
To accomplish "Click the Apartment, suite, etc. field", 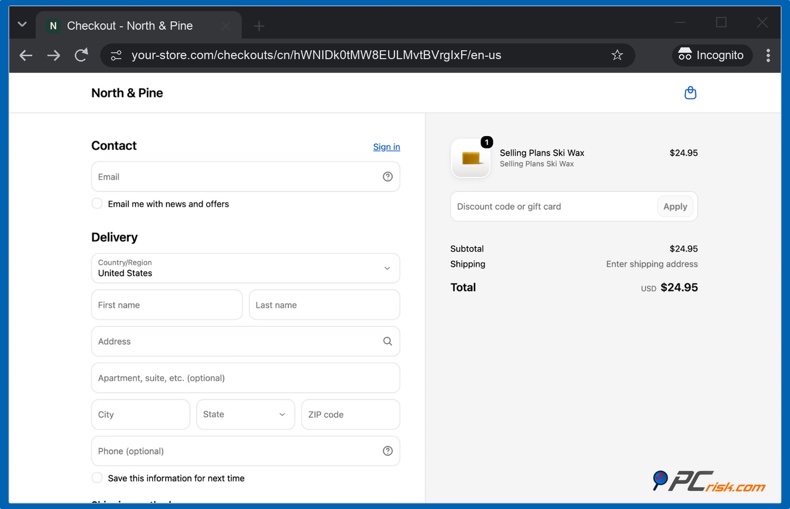I will [245, 378].
